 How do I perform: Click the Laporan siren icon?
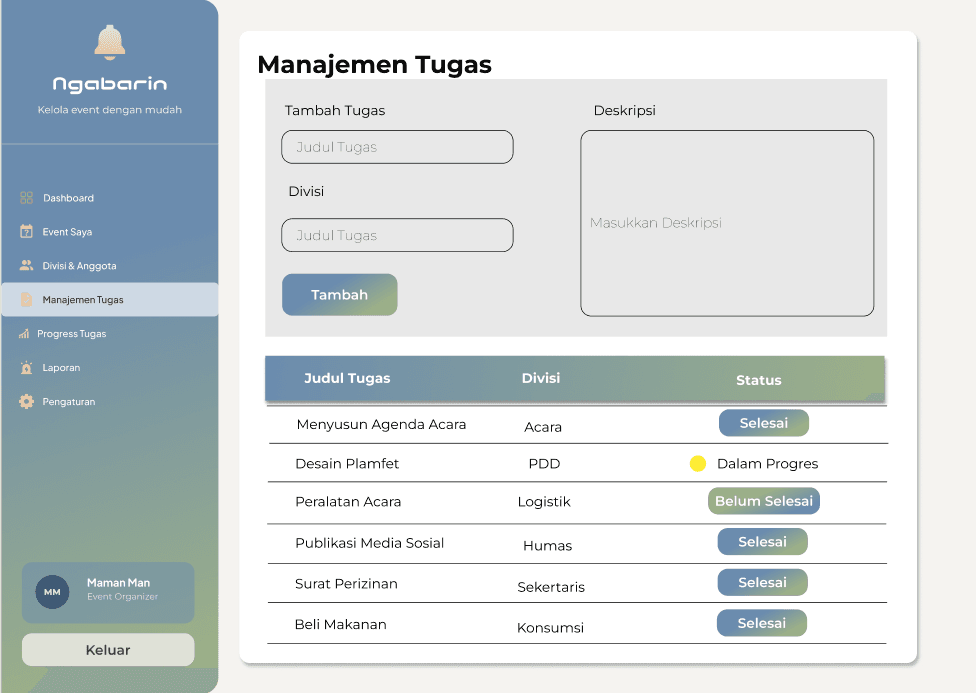26,367
